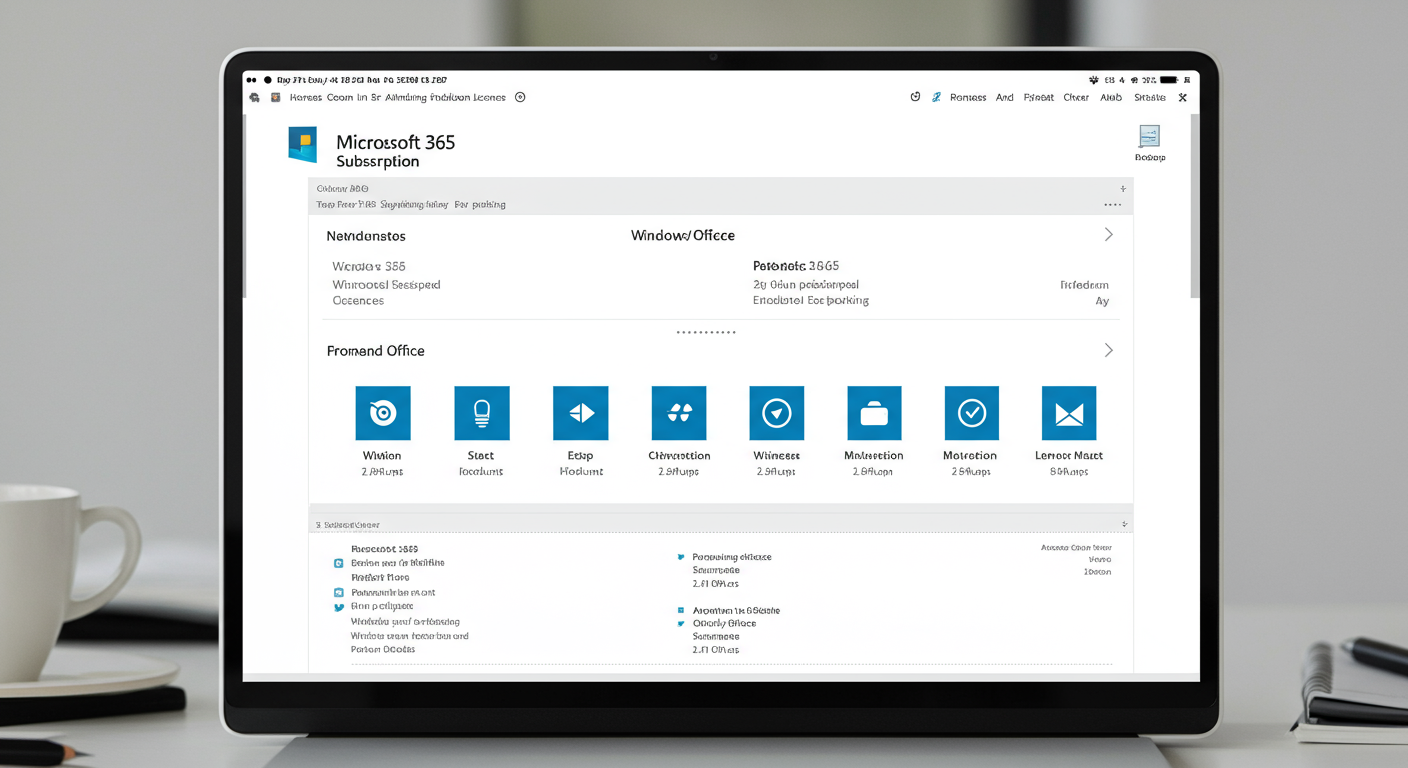Click the gear icon at the toolbar's left
1408x768 pixels.
[254, 98]
